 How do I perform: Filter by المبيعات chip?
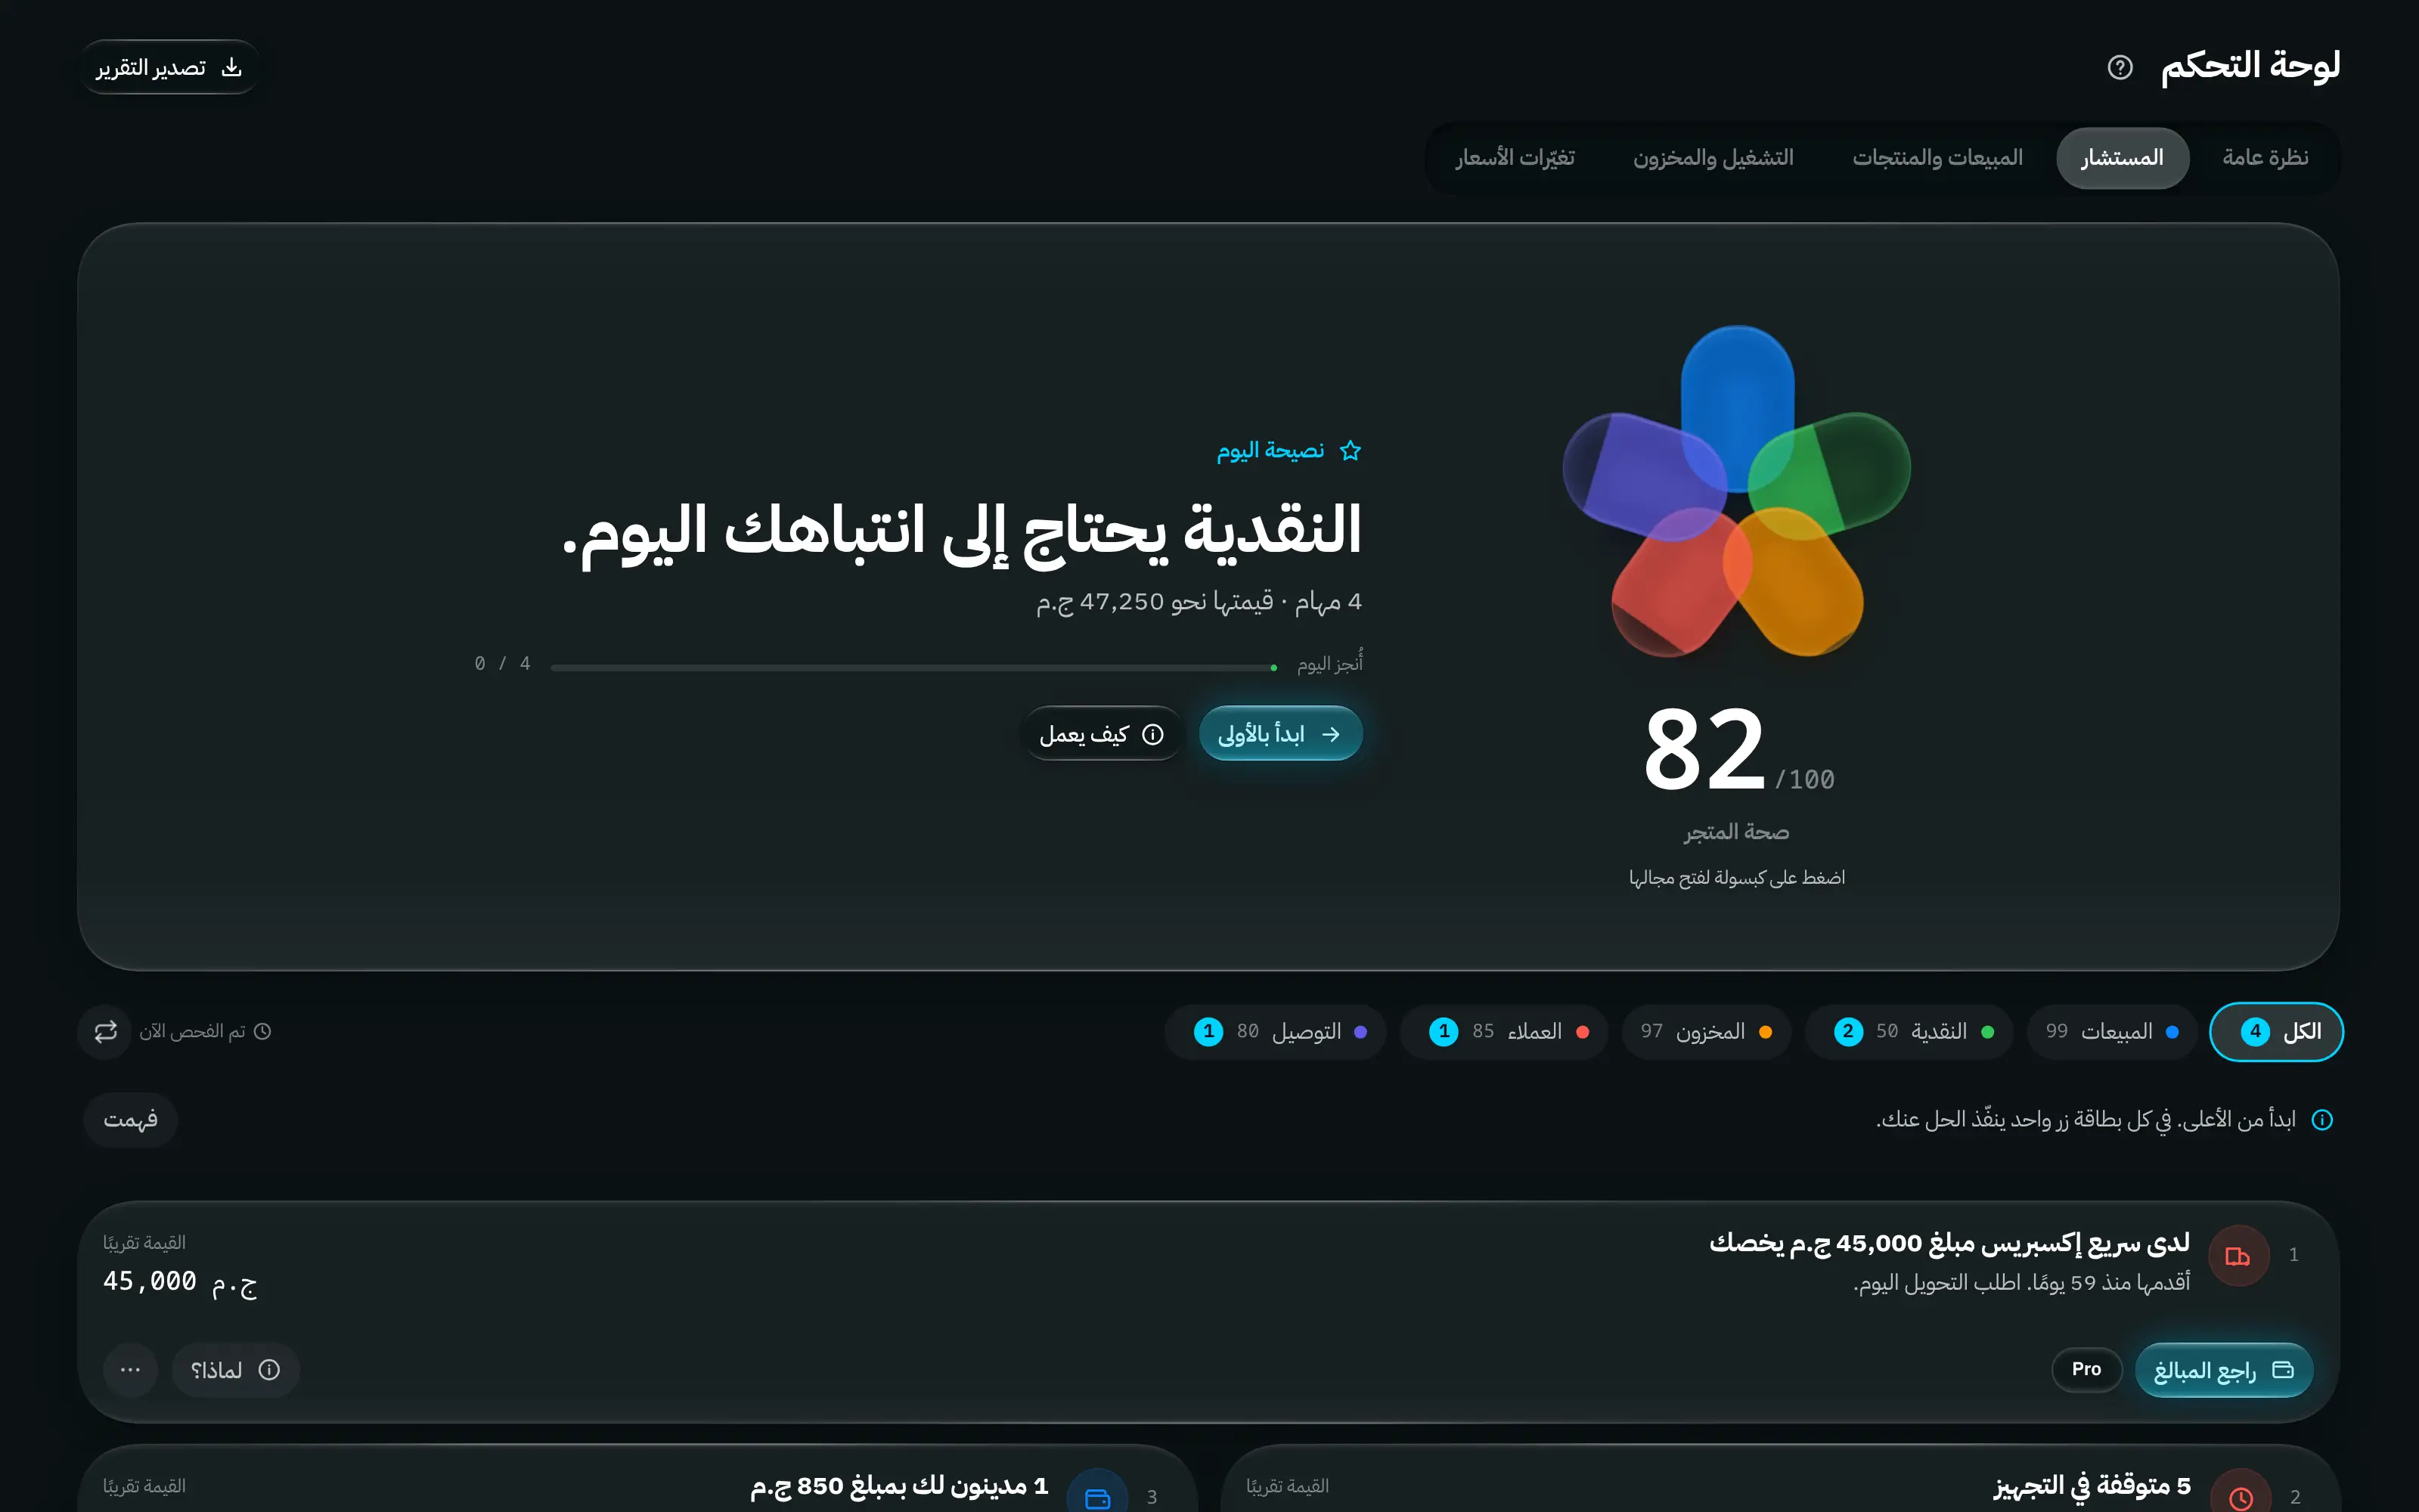[x=2111, y=1031]
